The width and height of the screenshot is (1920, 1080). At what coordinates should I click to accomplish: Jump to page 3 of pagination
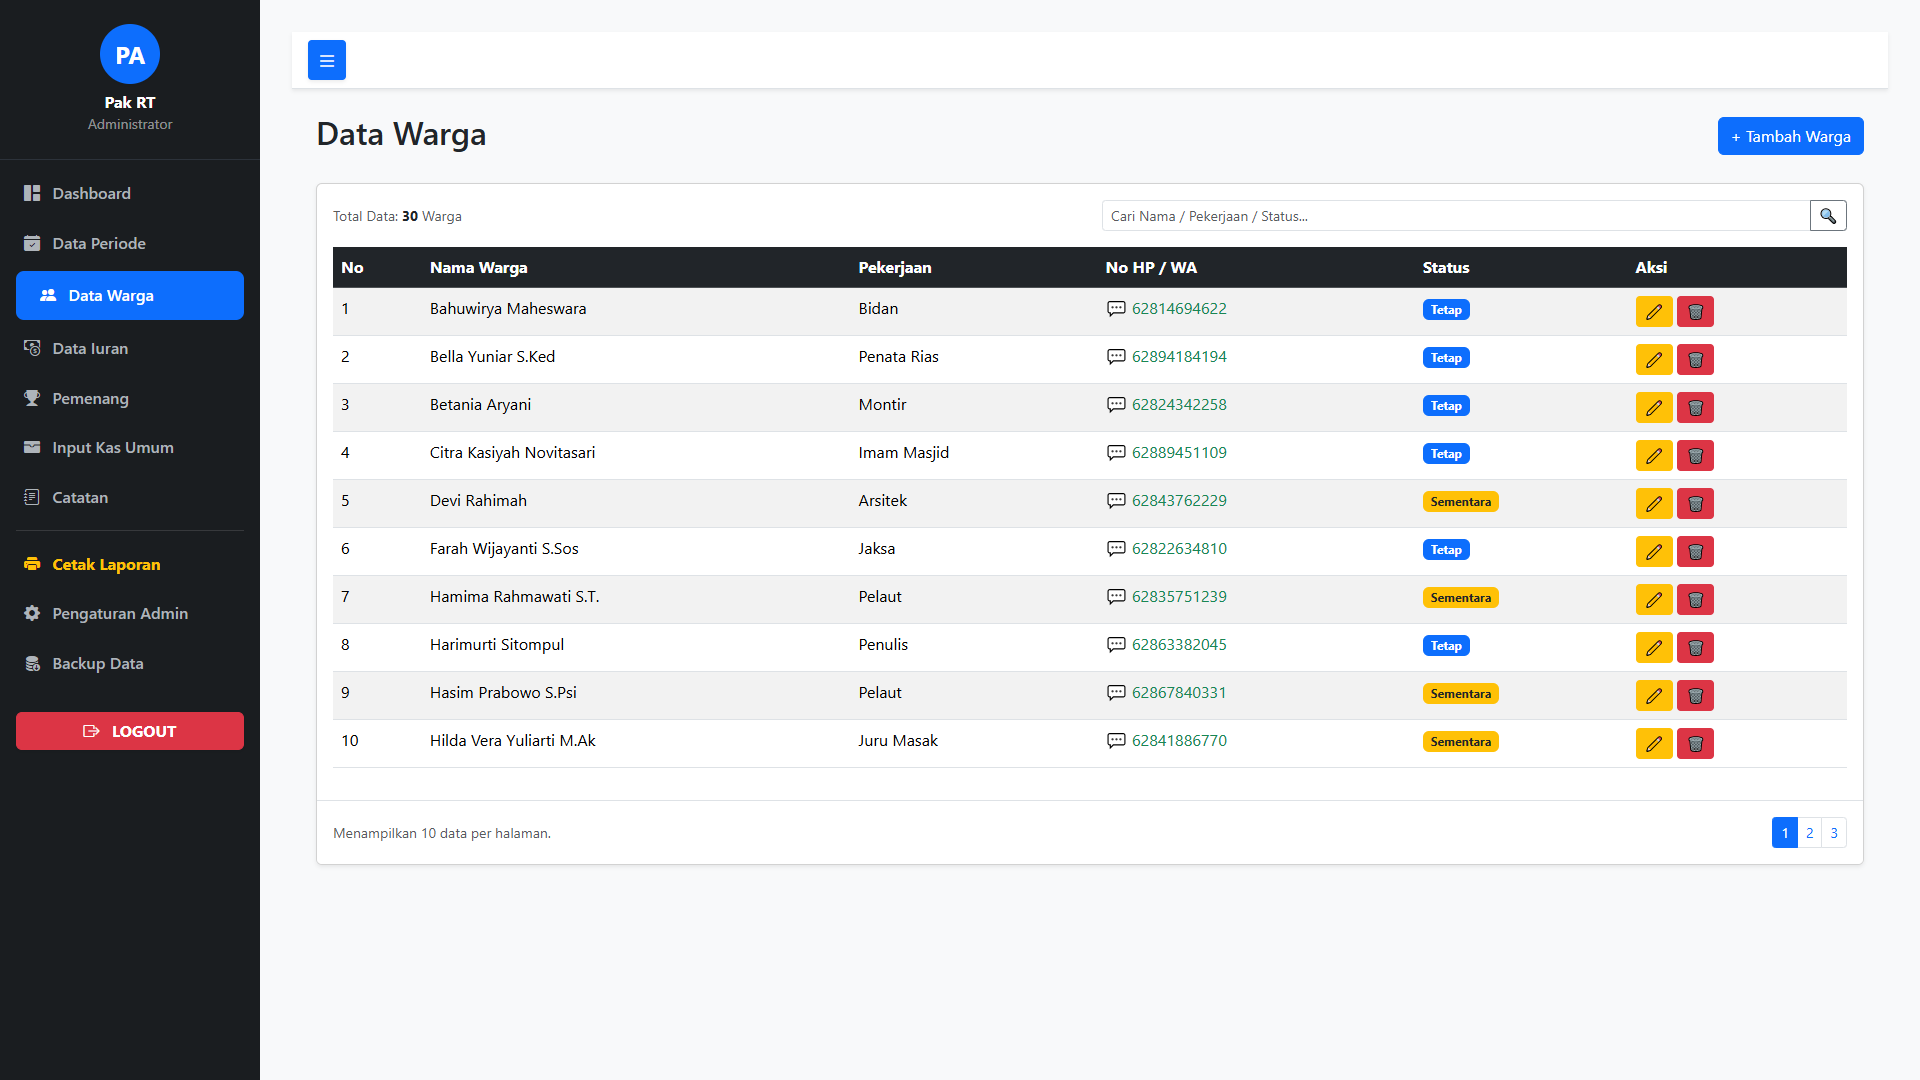click(1833, 833)
